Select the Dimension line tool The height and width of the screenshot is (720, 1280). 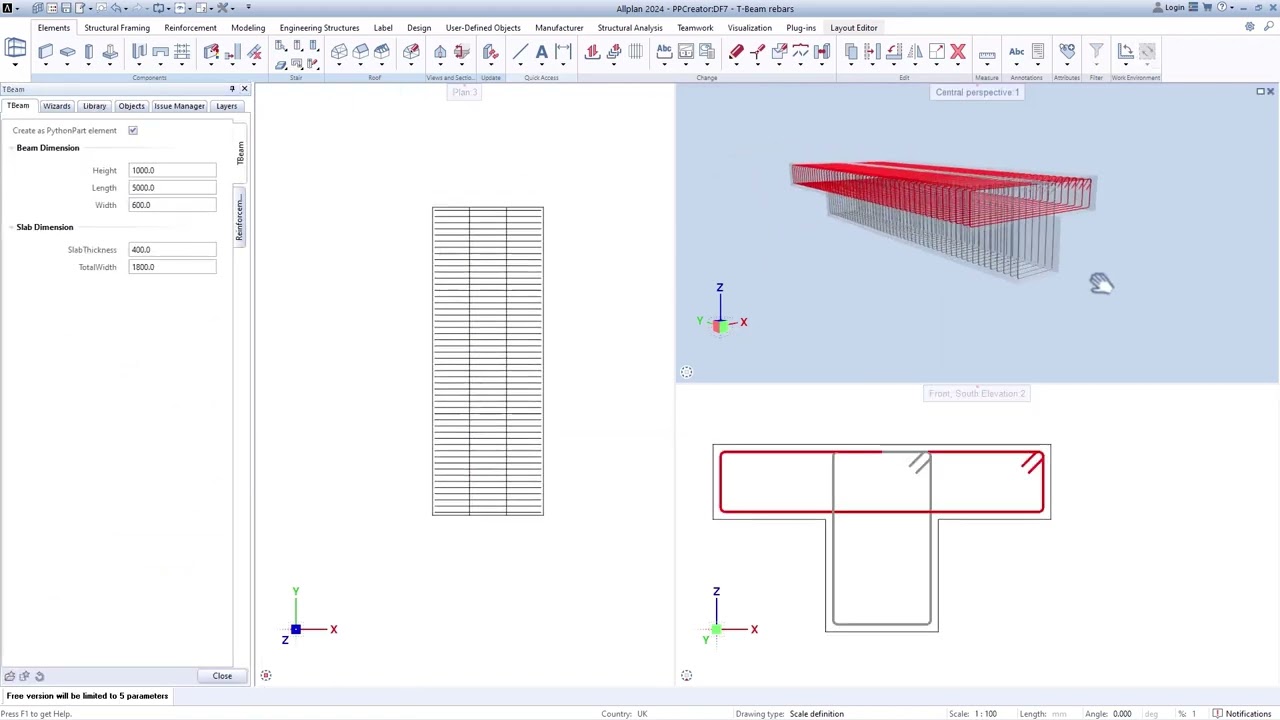point(563,51)
